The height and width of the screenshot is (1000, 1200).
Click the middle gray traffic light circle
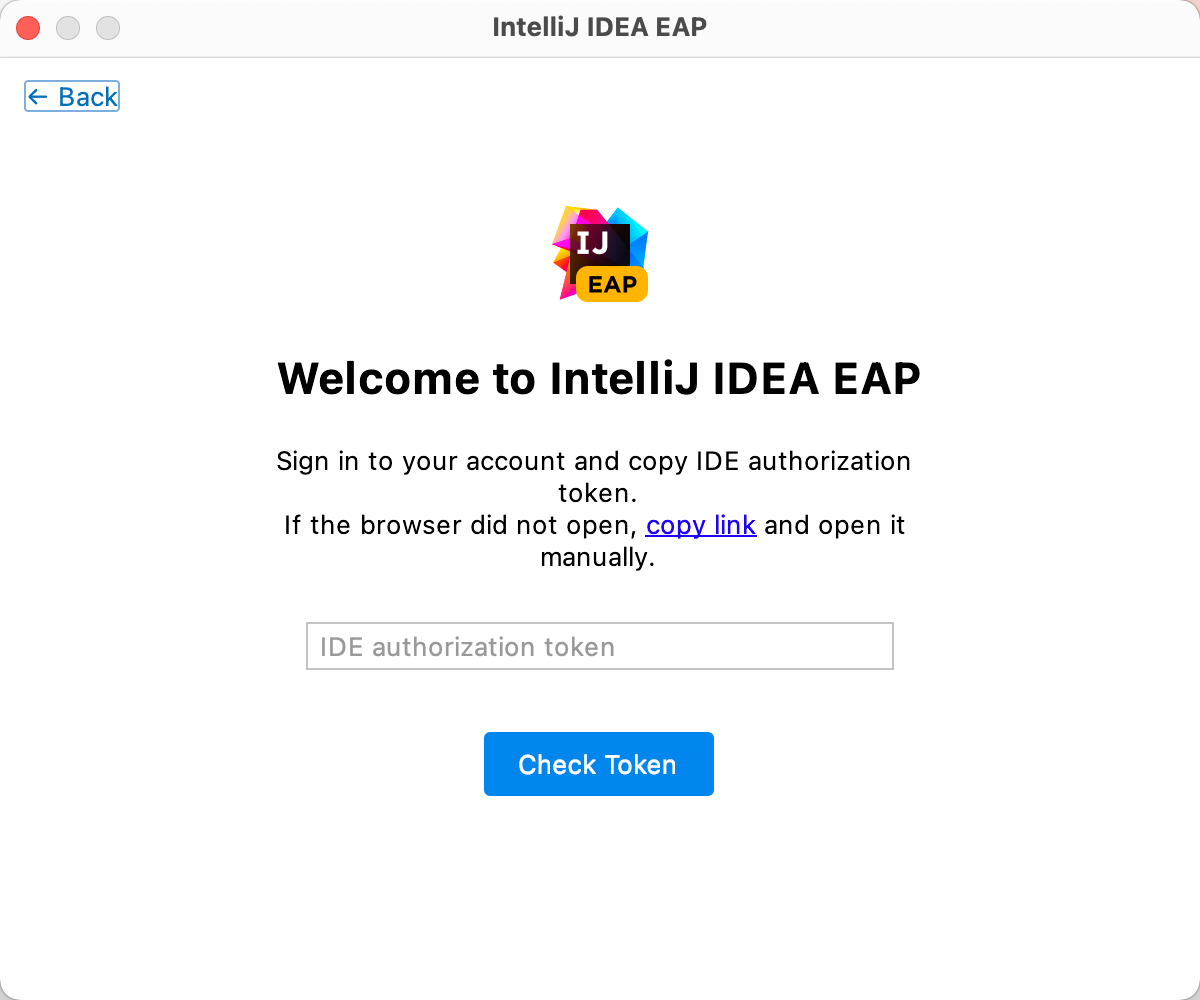(x=68, y=28)
